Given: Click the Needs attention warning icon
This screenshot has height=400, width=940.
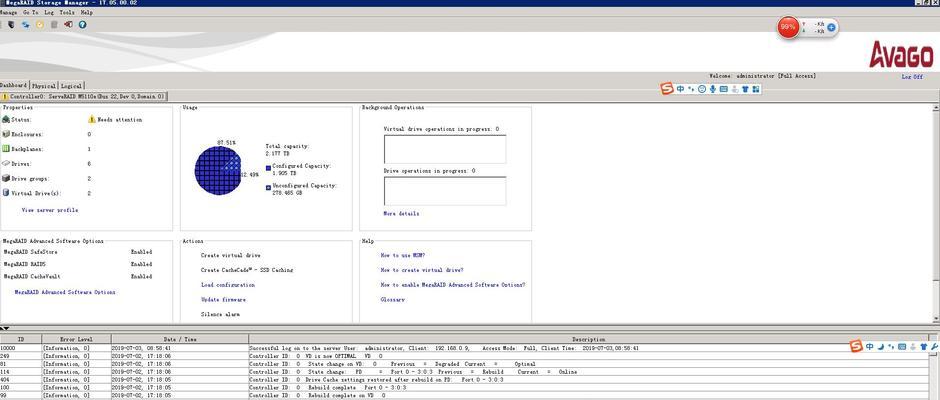Looking at the screenshot, I should [92, 119].
